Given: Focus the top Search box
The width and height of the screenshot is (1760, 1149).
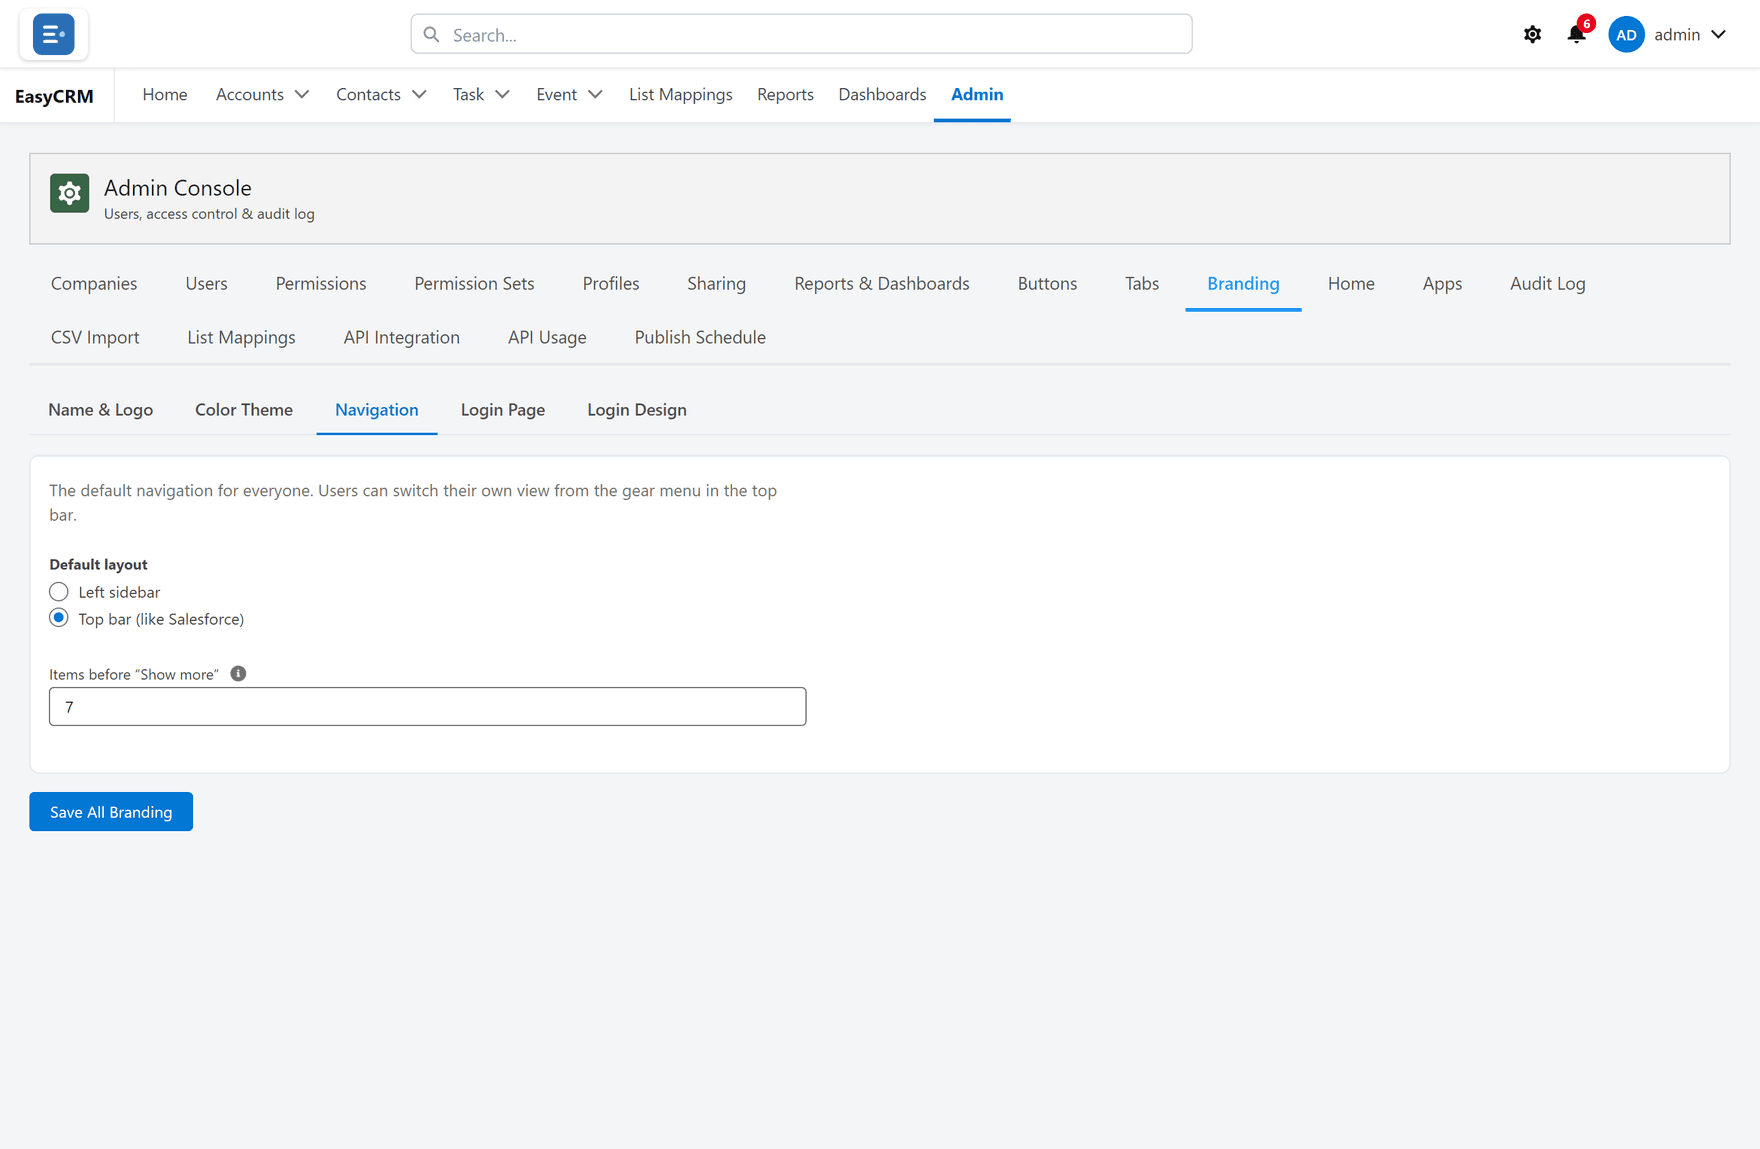Looking at the screenshot, I should click(801, 35).
